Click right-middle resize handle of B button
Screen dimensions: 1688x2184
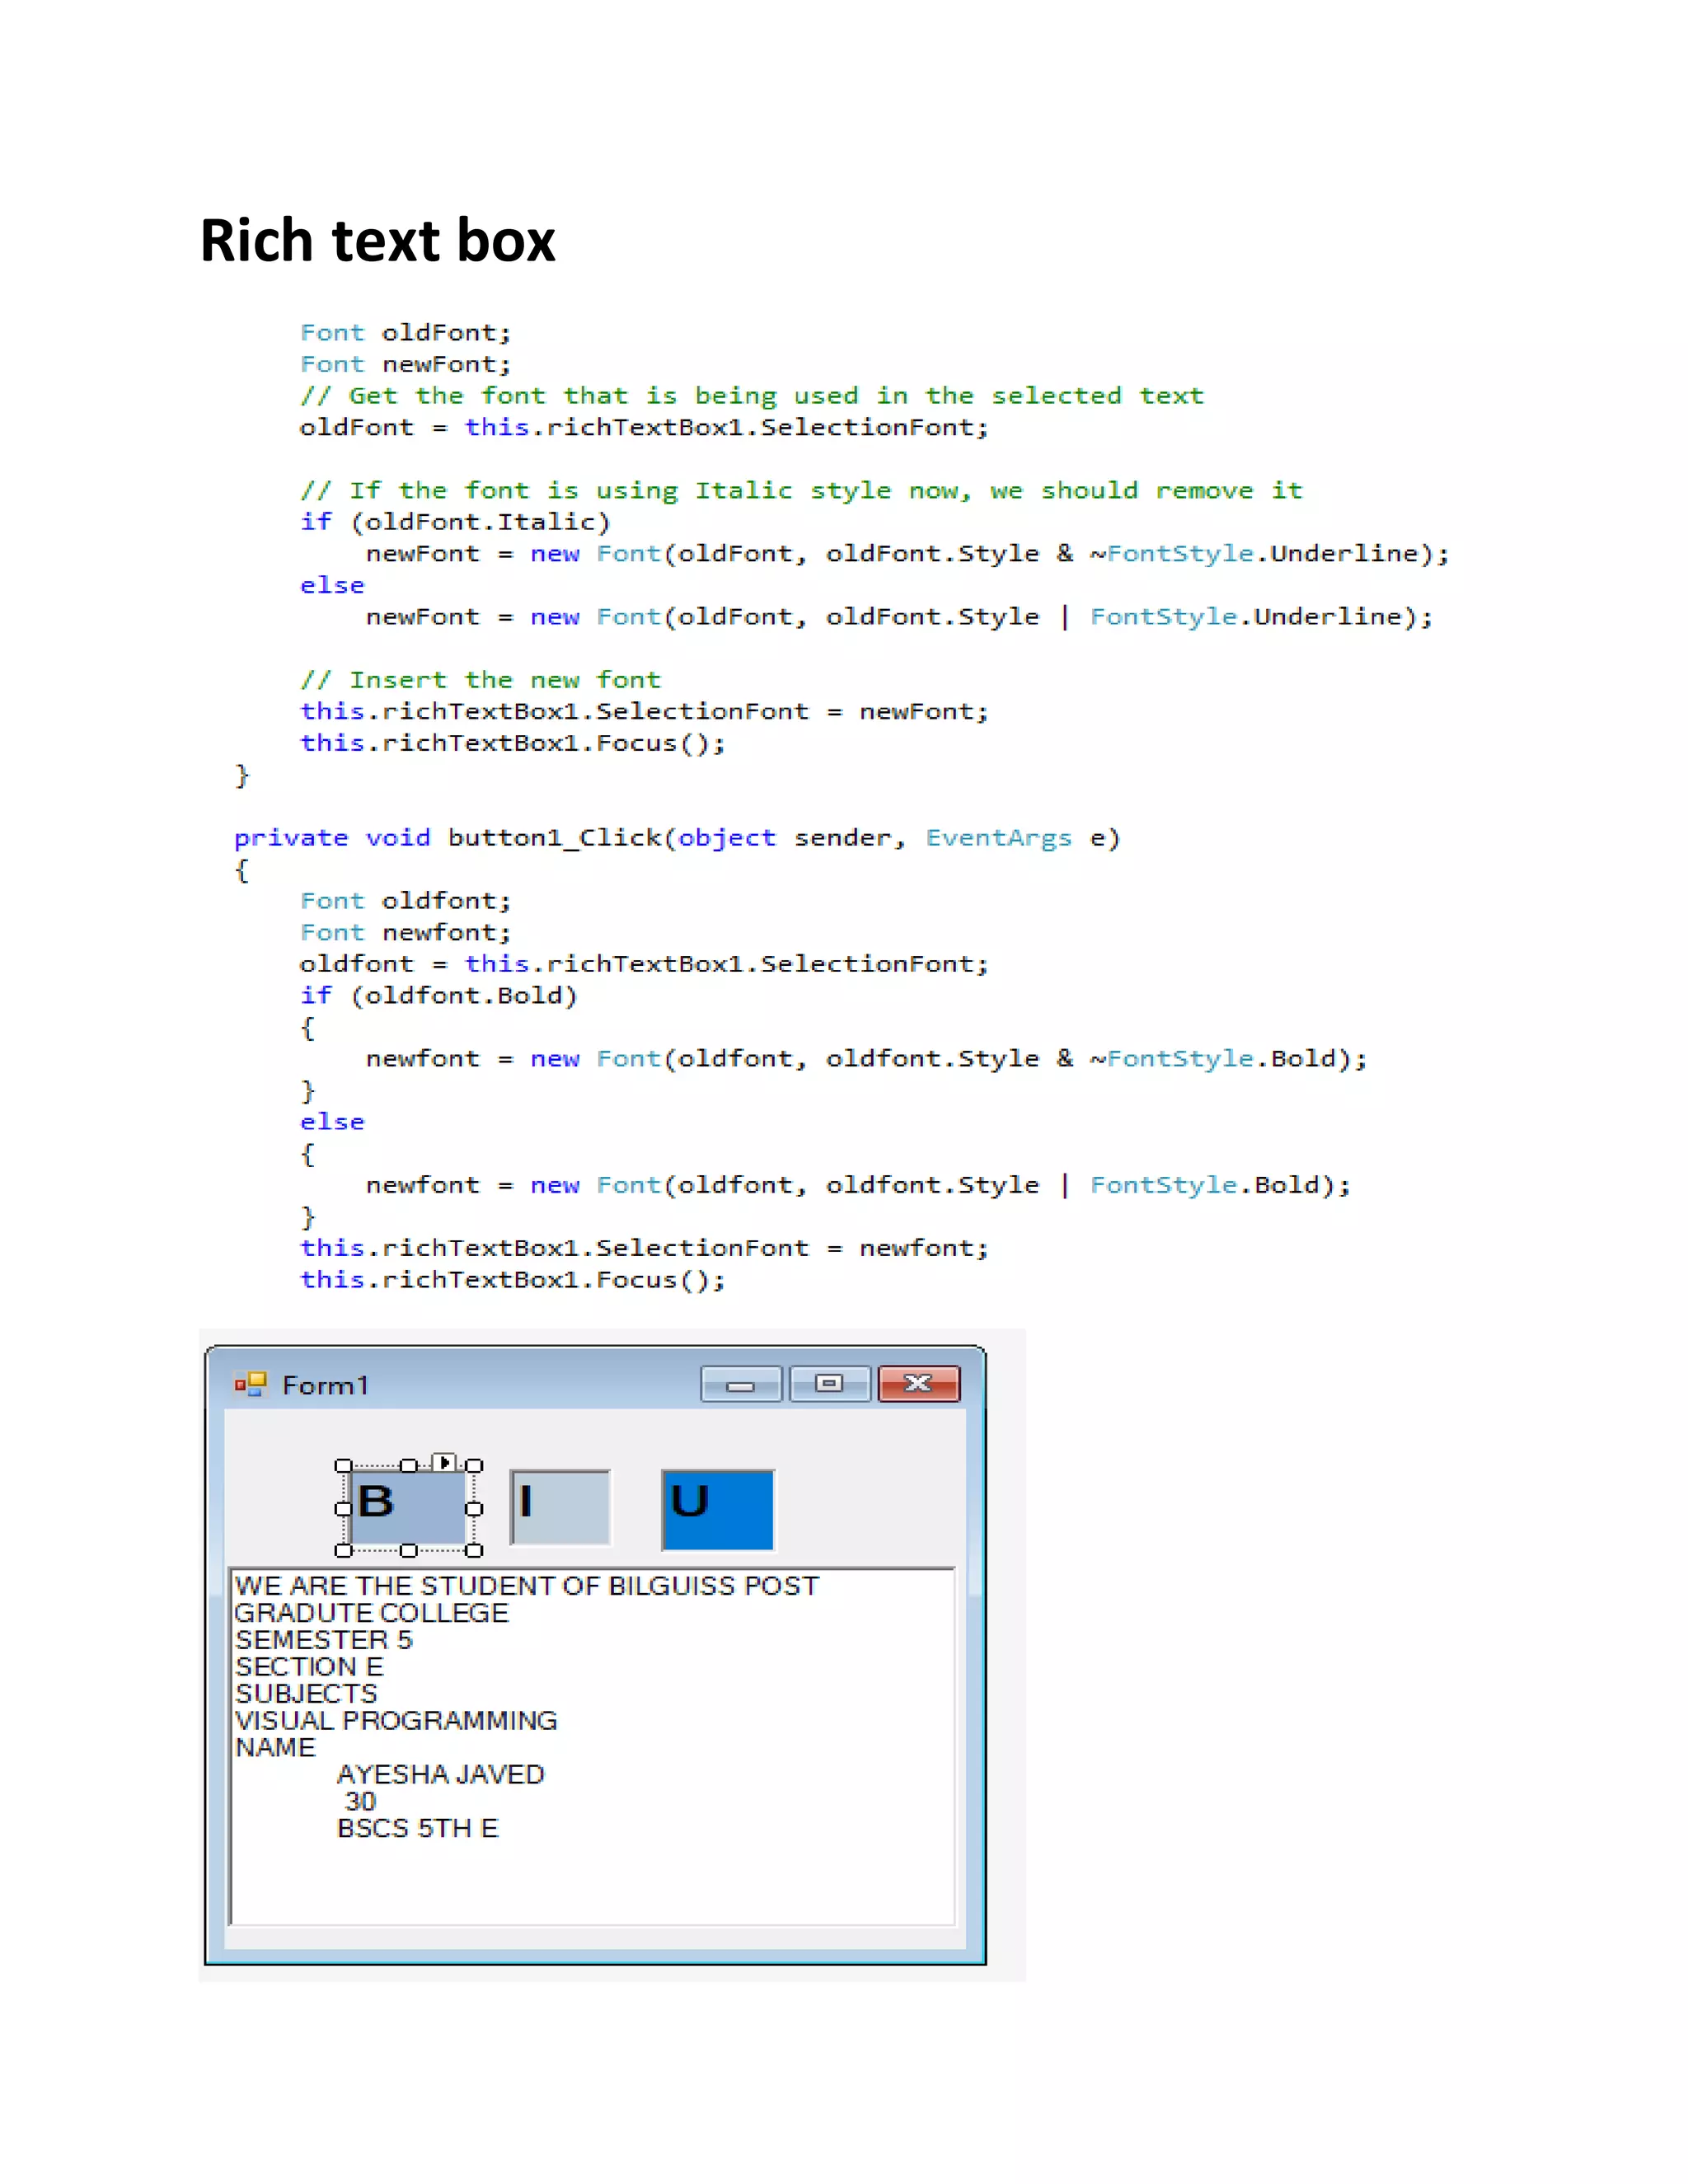tap(474, 1508)
